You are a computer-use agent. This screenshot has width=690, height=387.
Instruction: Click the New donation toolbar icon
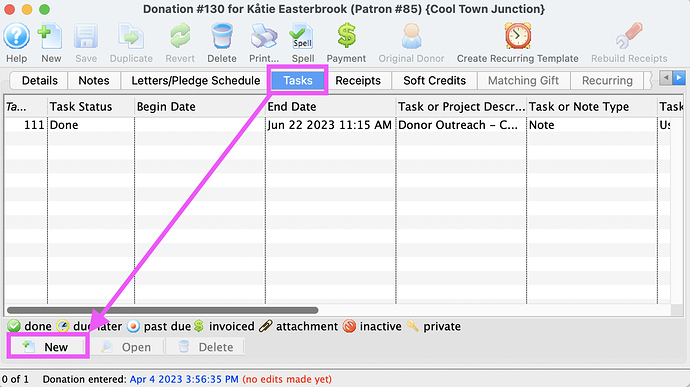coord(50,36)
